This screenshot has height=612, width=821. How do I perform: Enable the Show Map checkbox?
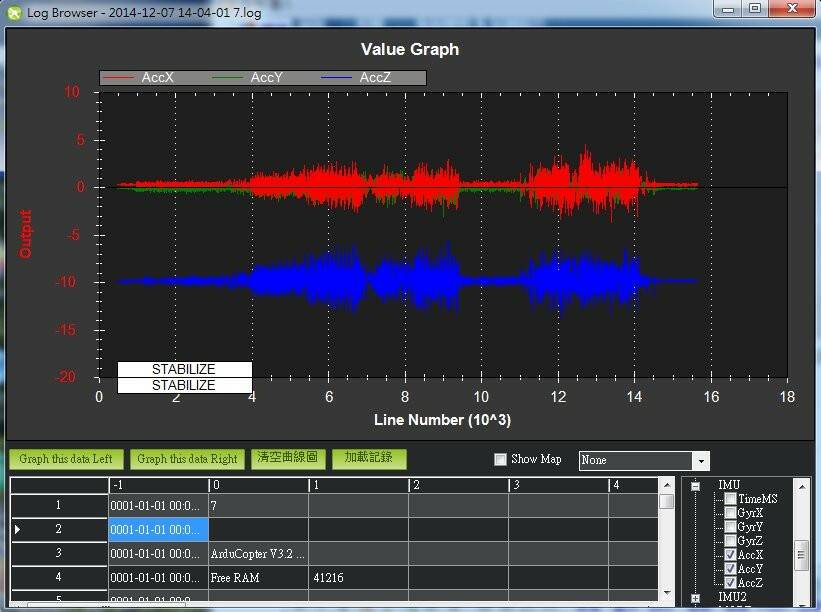coord(501,459)
